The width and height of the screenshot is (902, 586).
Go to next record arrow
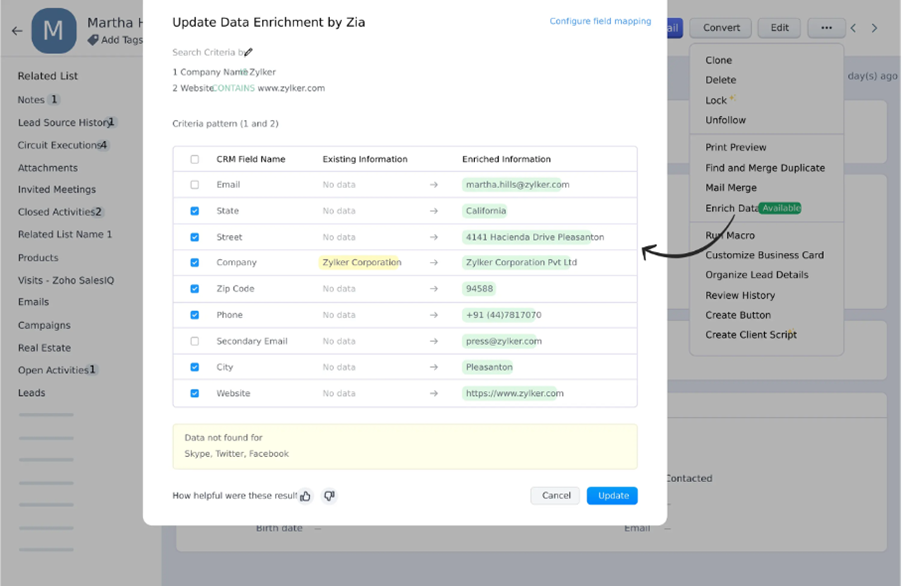pos(874,28)
